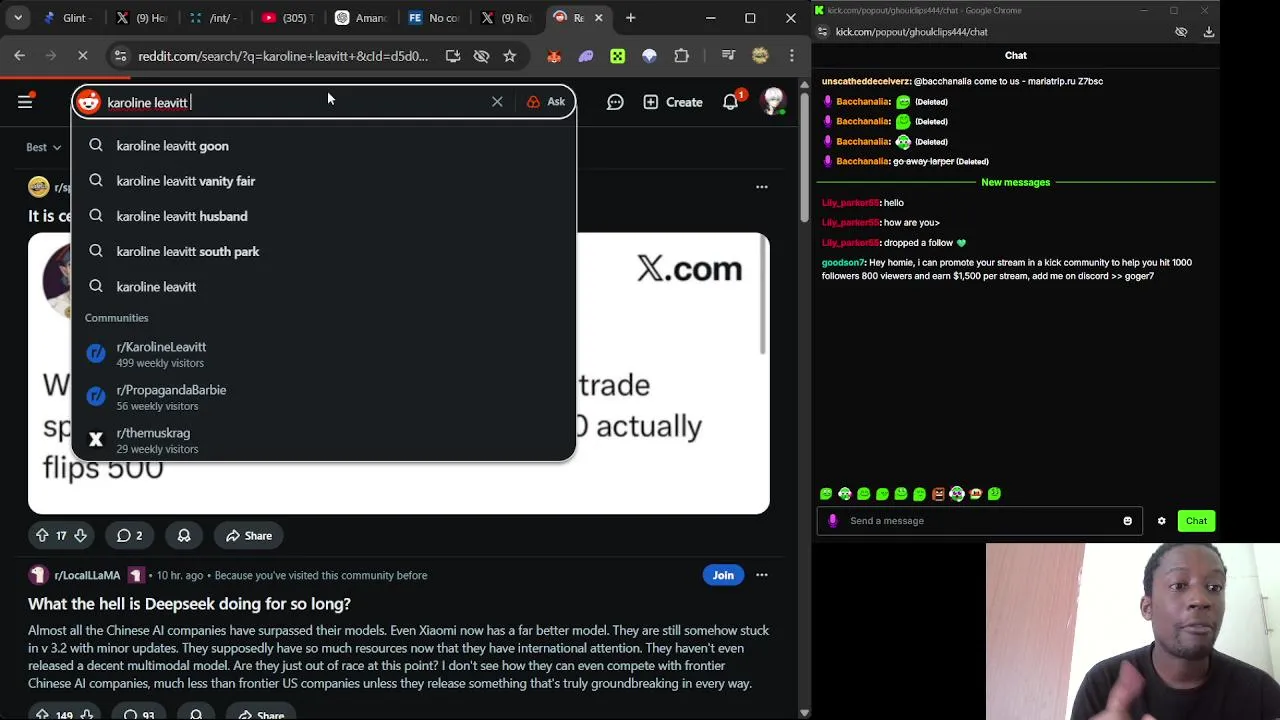Open community r/PropagandaBarbie

point(324,397)
